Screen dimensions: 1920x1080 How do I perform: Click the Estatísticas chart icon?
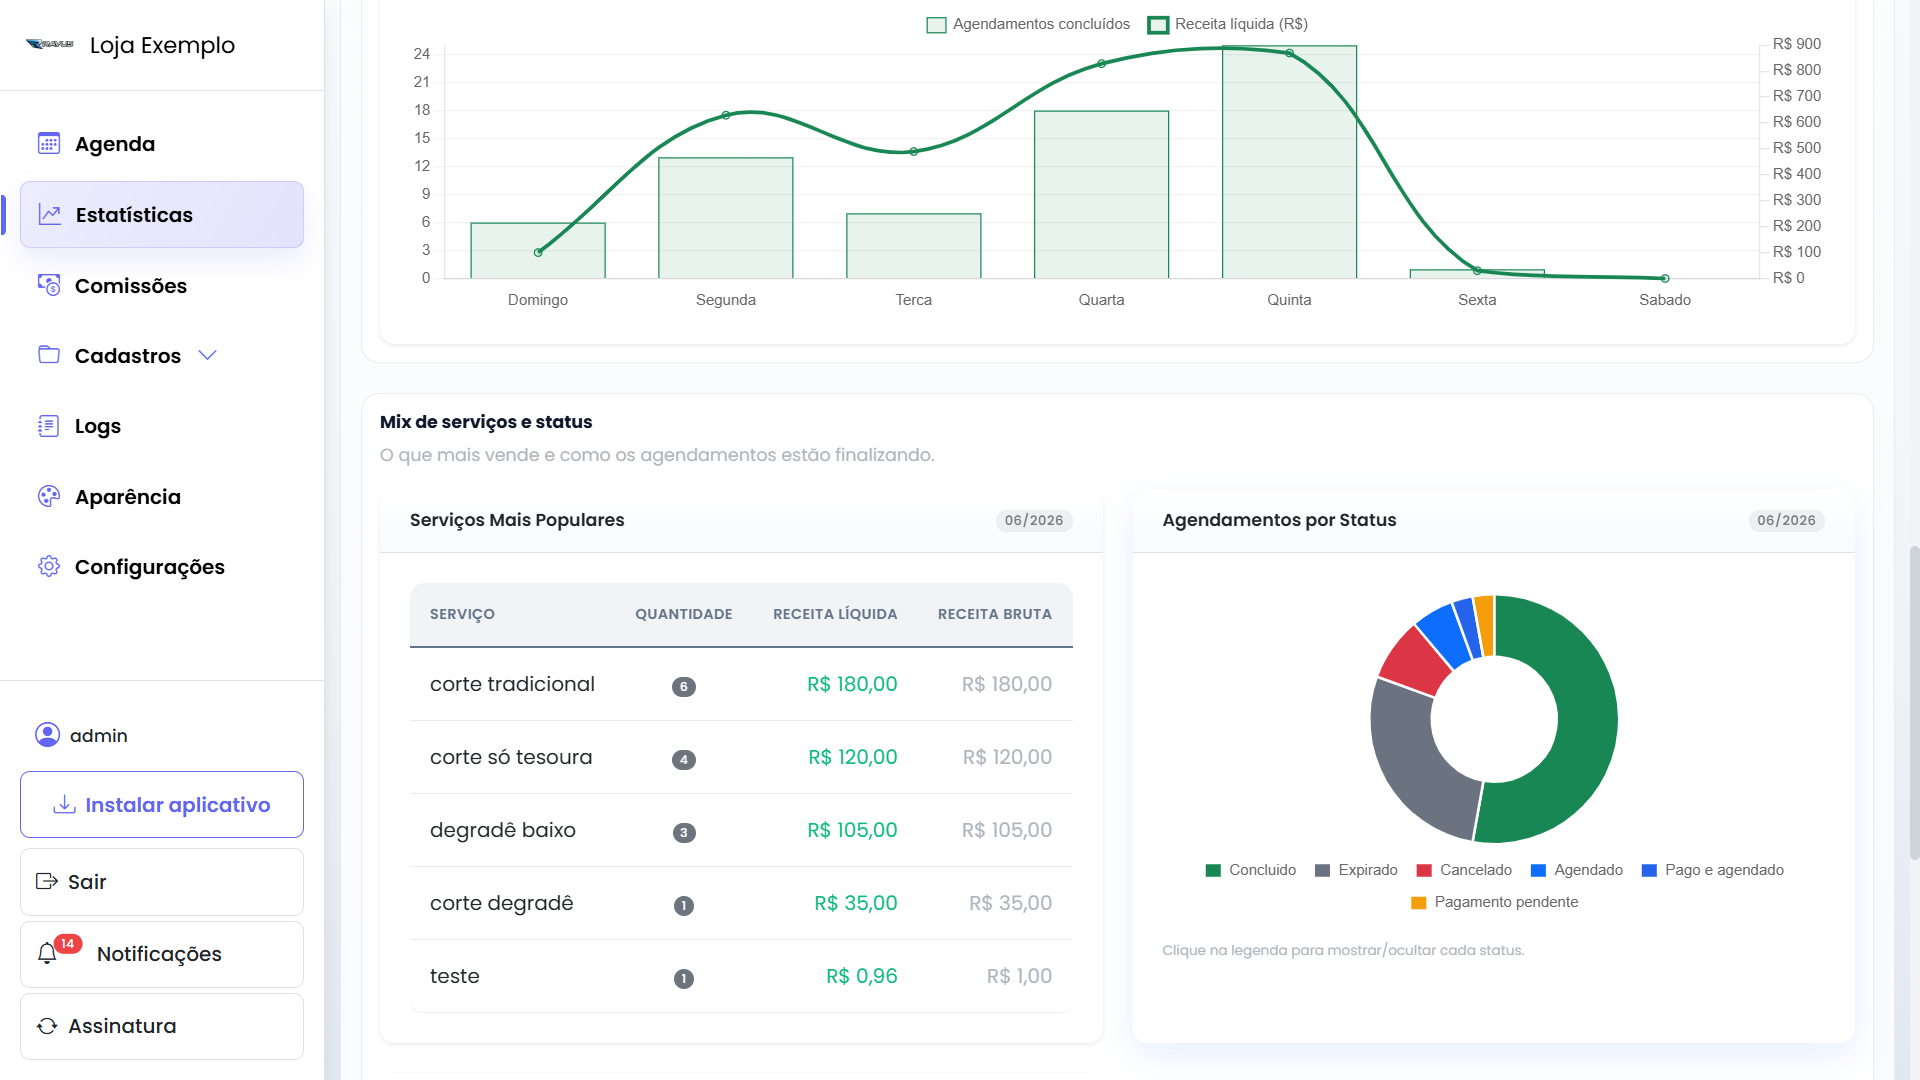click(x=49, y=214)
